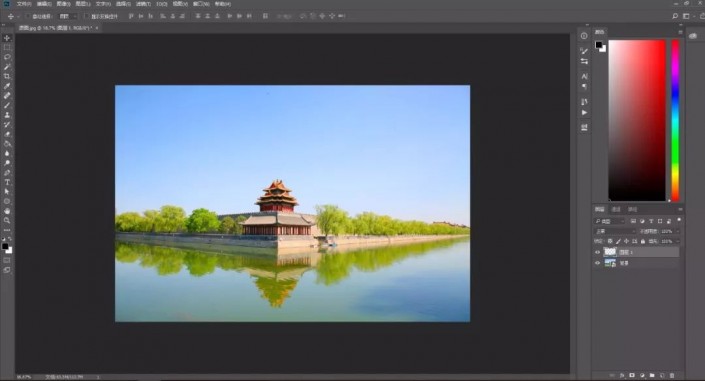Toggle lock all (padlock icon)
Screen dimensions: 705x381
(643, 242)
